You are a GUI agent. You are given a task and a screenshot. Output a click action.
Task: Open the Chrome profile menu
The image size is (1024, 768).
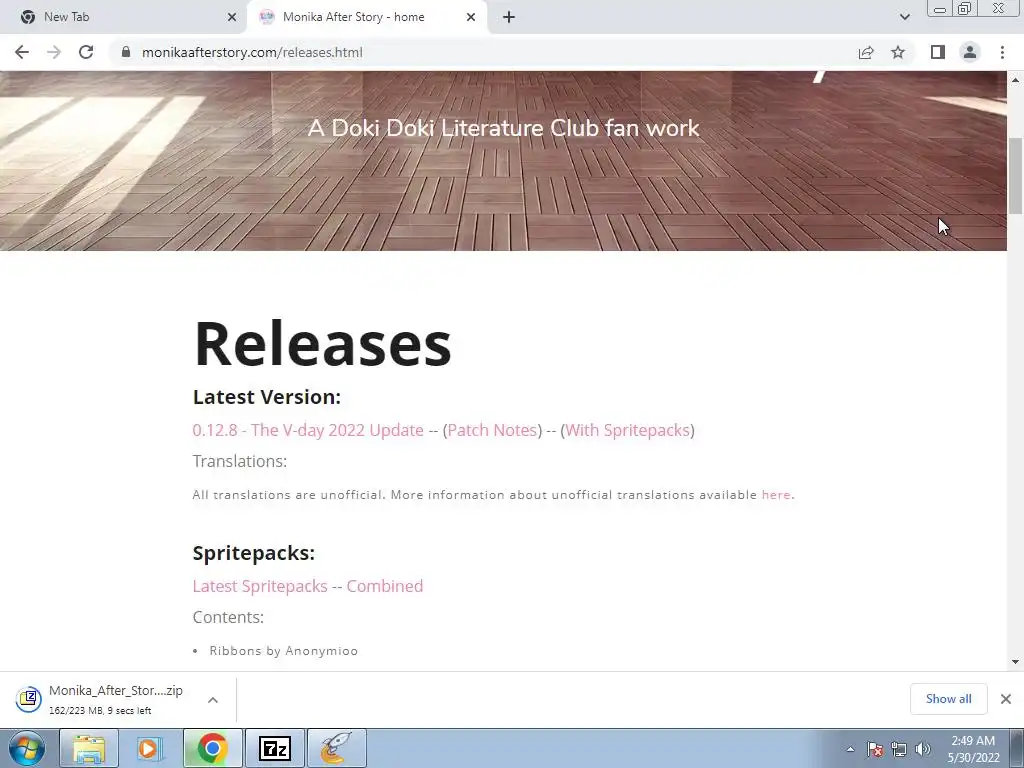tap(970, 52)
